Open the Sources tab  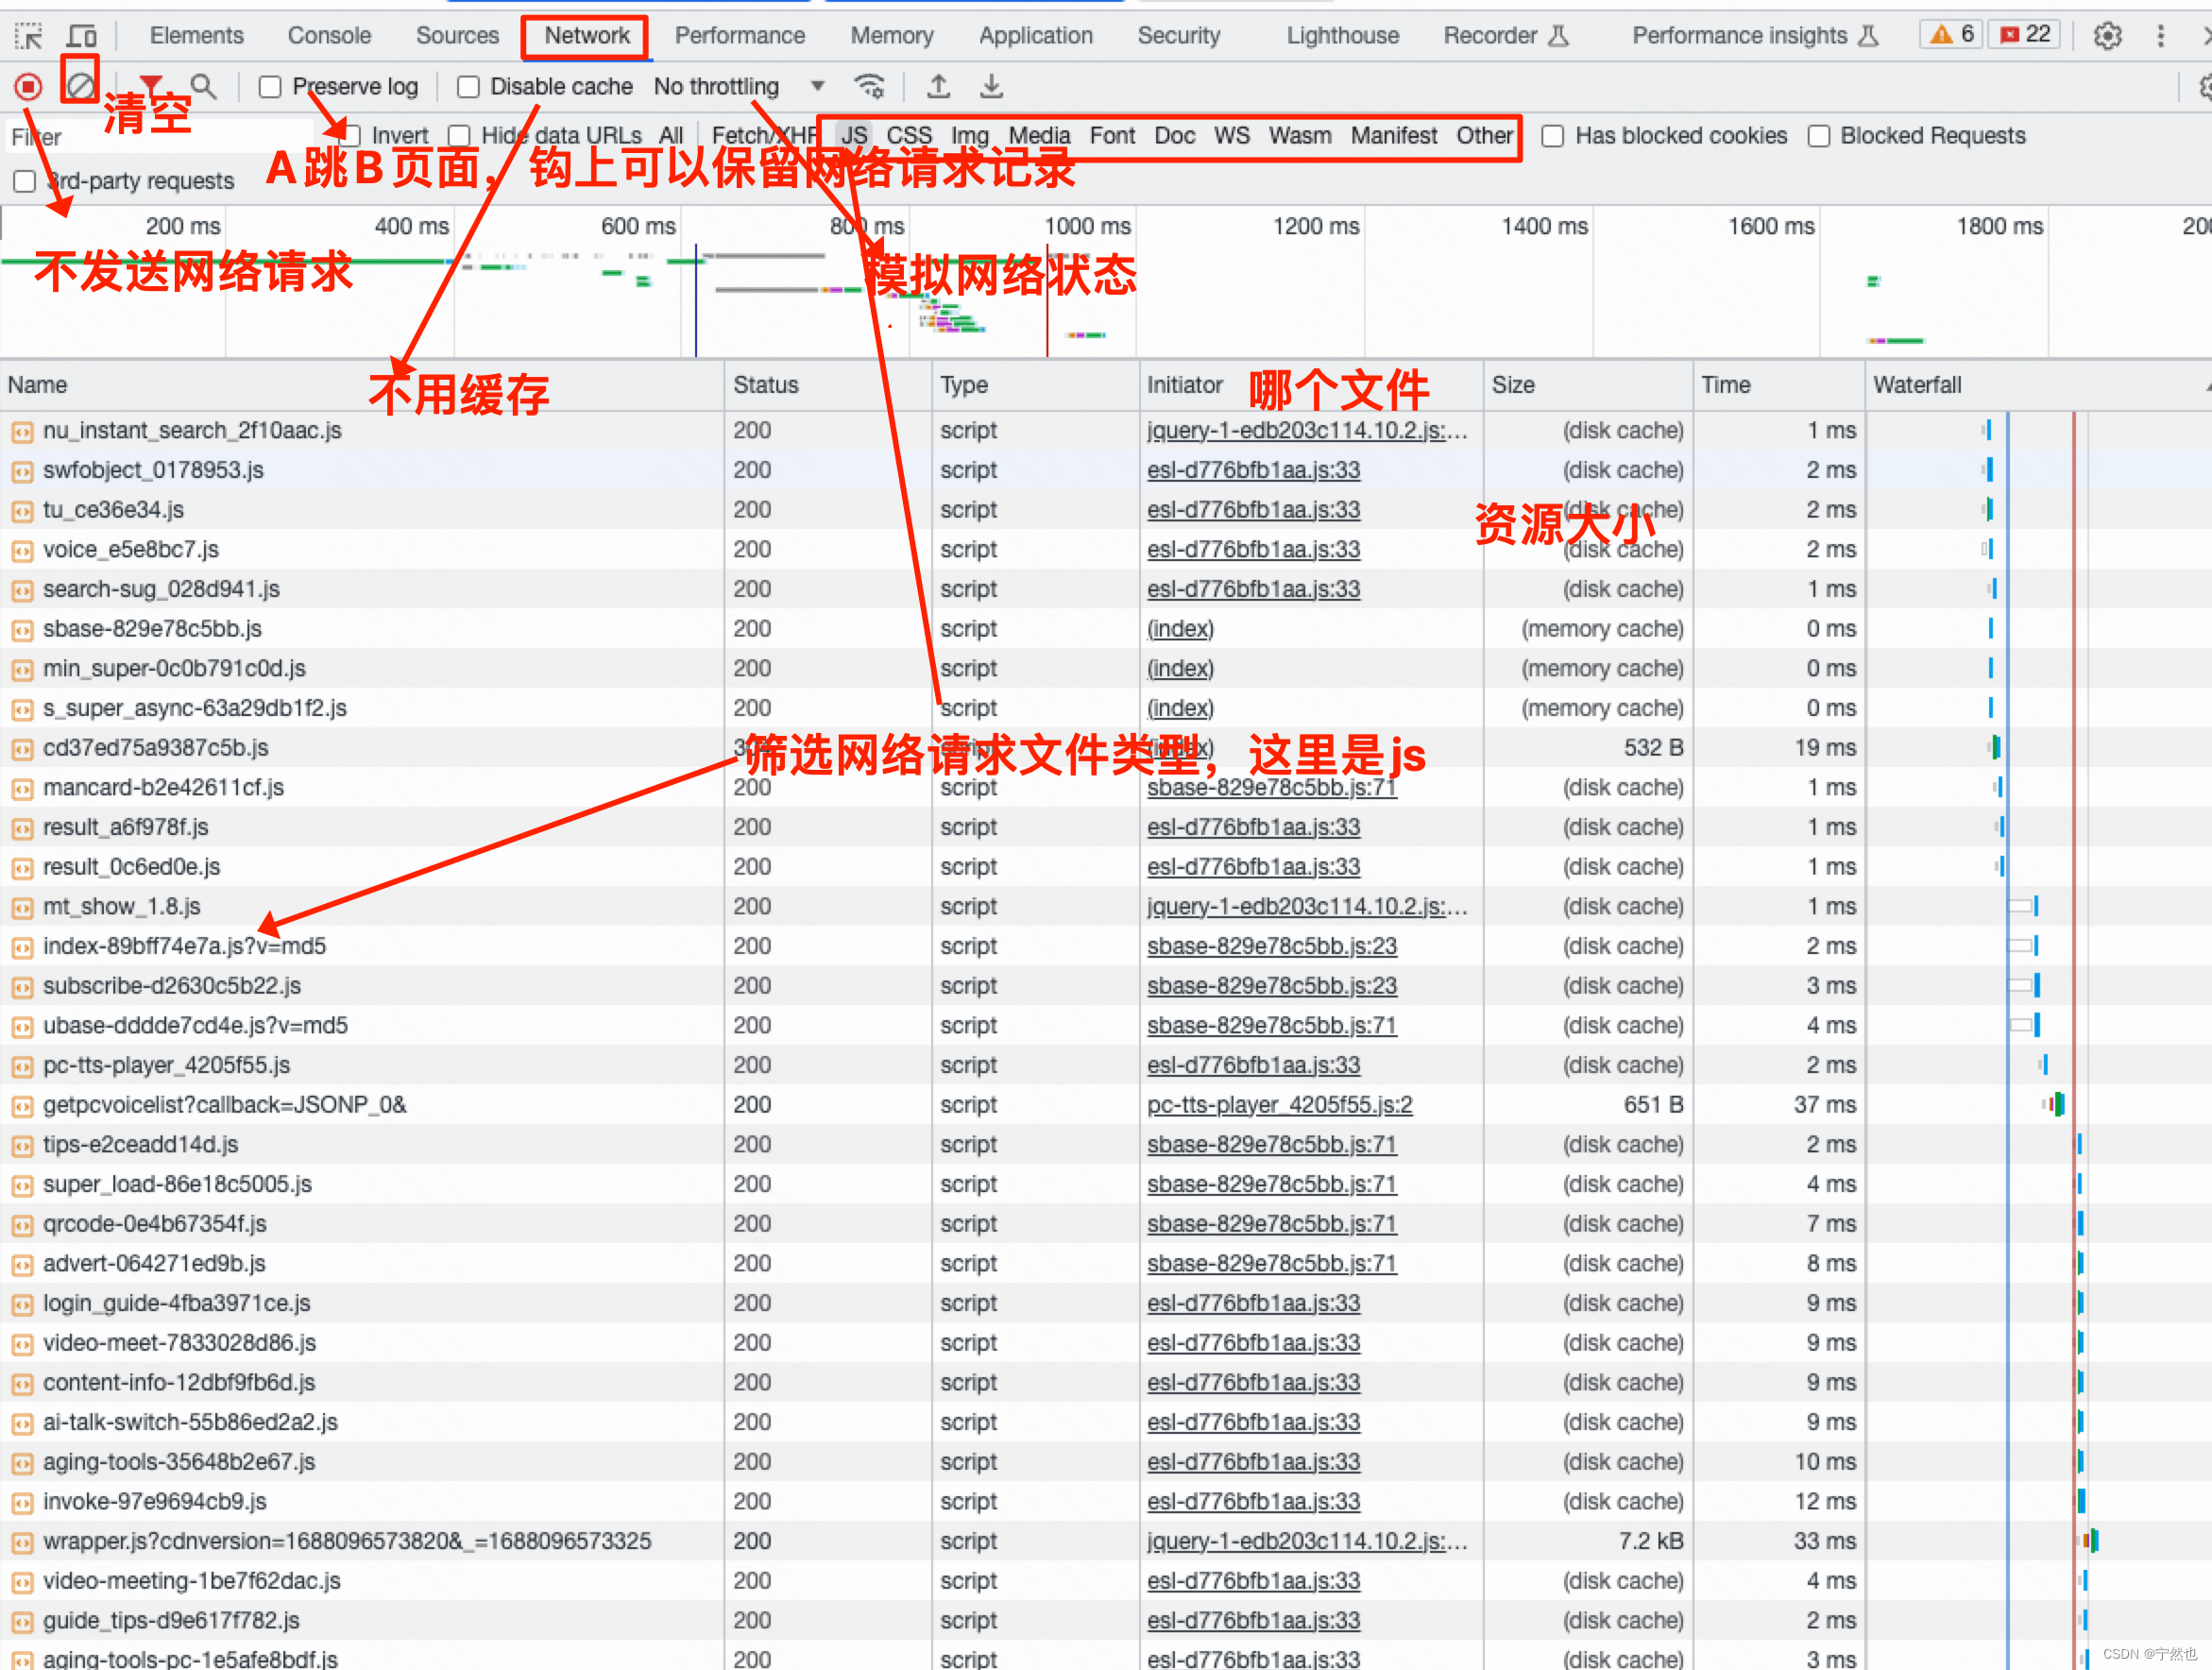(x=457, y=36)
